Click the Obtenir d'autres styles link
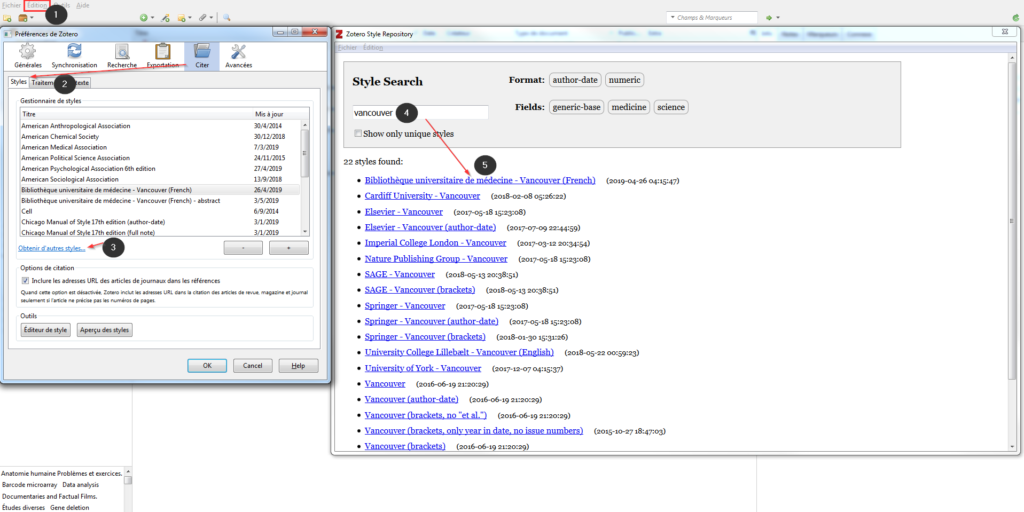The width and height of the screenshot is (1024, 512). [x=53, y=248]
